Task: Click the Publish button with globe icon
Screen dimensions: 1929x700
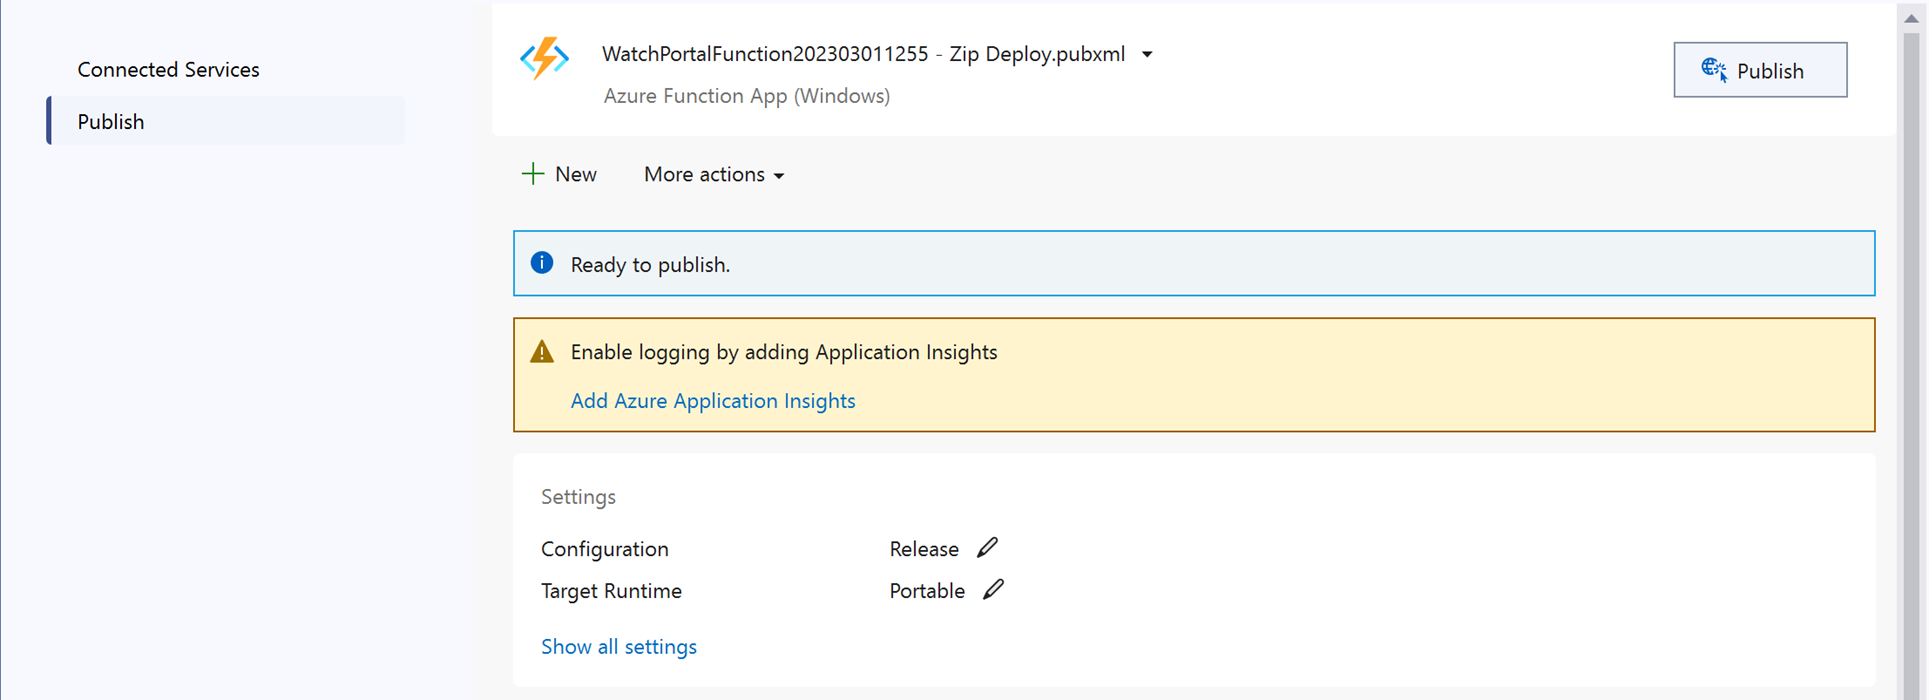Action: point(1760,70)
